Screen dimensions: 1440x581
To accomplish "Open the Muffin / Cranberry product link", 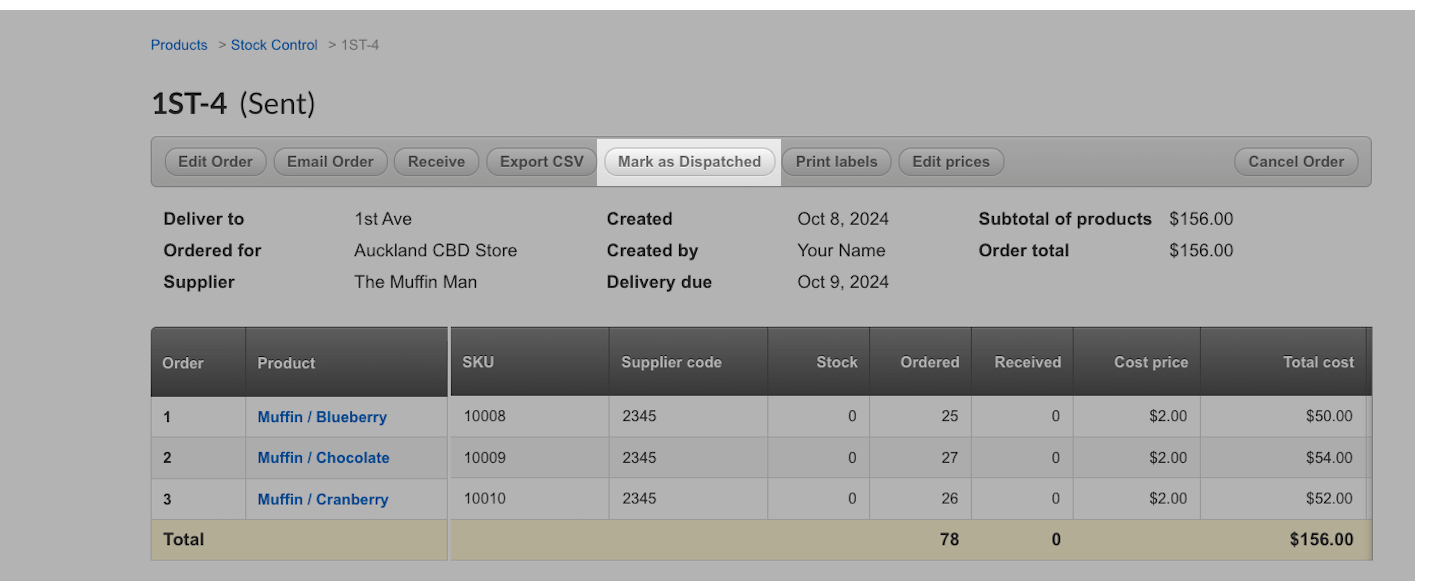I will point(322,499).
